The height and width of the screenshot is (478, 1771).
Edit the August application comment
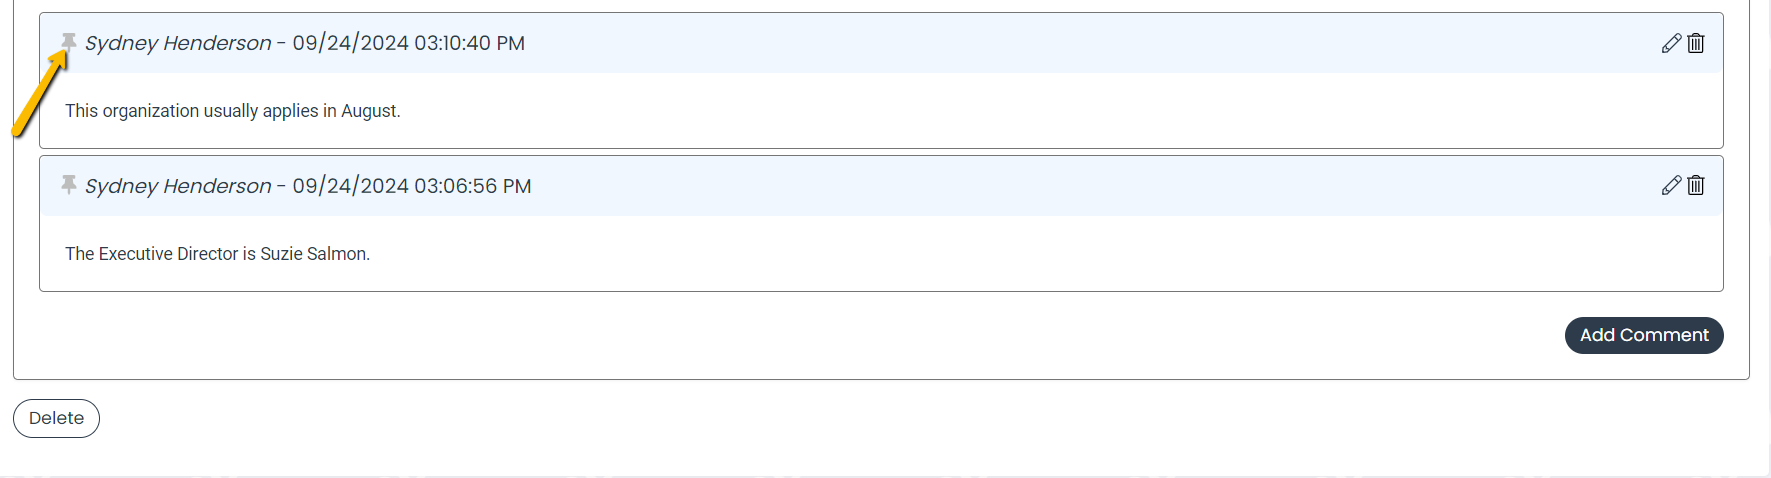pyautogui.click(x=1671, y=43)
